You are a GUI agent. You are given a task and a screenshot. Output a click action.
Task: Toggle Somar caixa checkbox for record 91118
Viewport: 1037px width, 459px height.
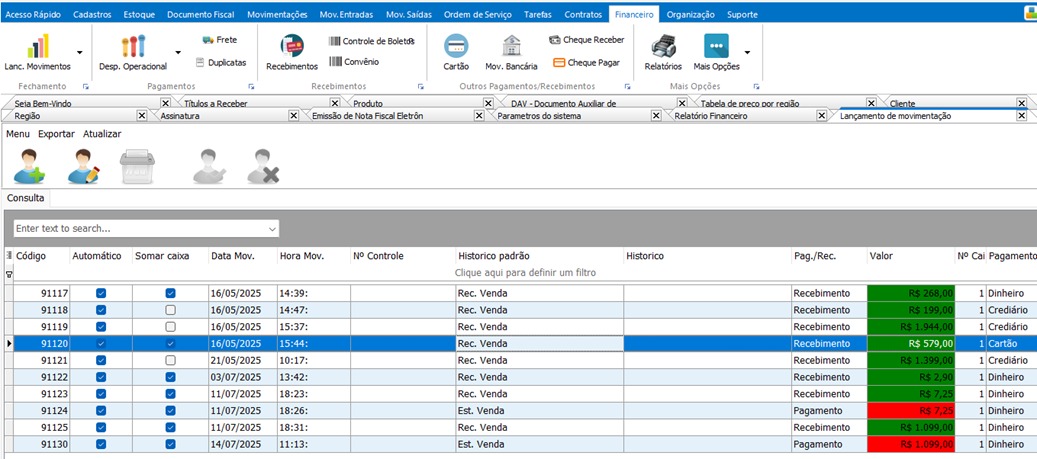(170, 310)
